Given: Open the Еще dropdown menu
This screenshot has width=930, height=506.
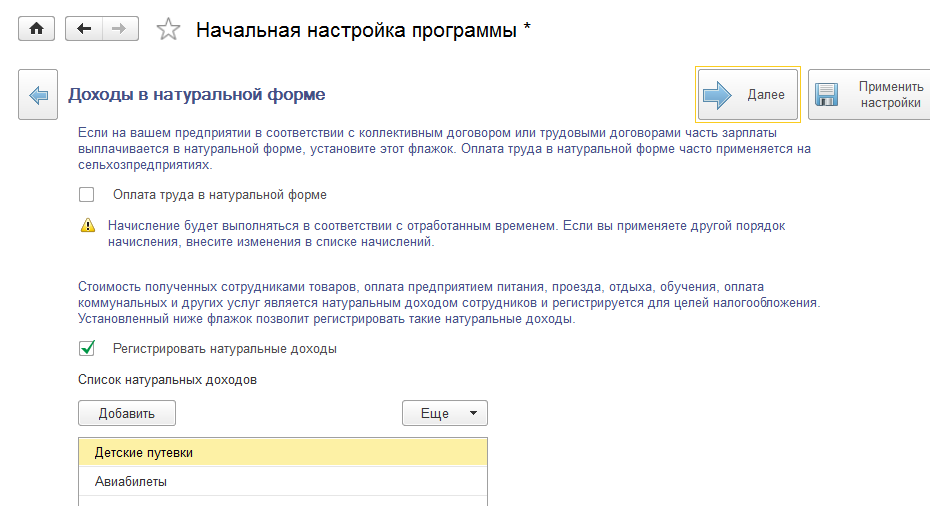Looking at the screenshot, I should (x=444, y=413).
